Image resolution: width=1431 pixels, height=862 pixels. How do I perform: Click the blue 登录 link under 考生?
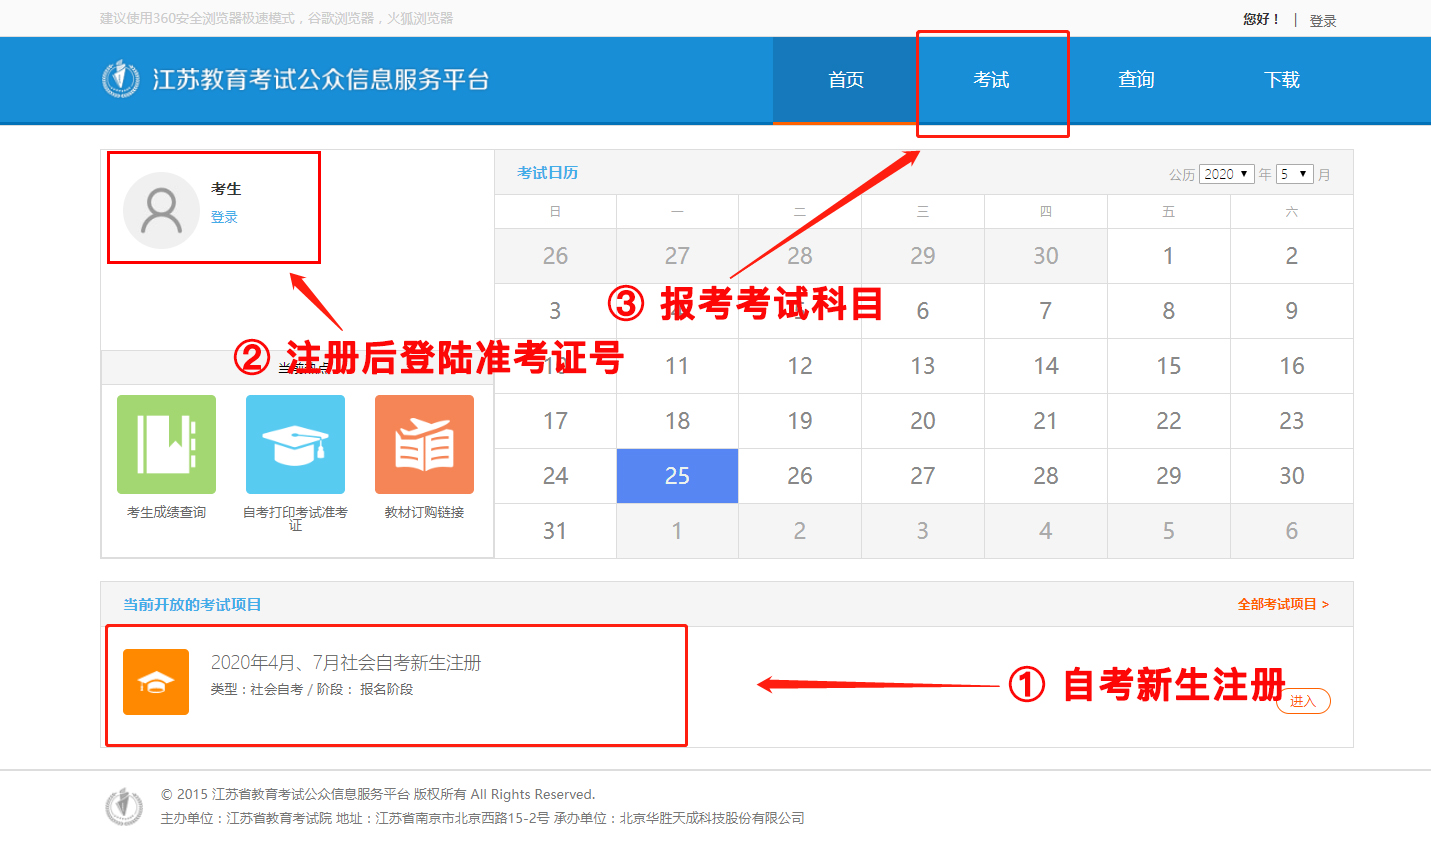click(224, 217)
